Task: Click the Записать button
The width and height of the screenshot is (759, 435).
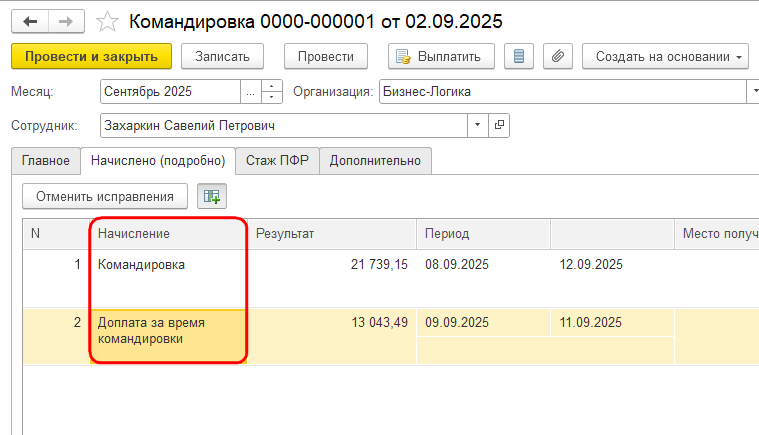Action: click(x=222, y=56)
